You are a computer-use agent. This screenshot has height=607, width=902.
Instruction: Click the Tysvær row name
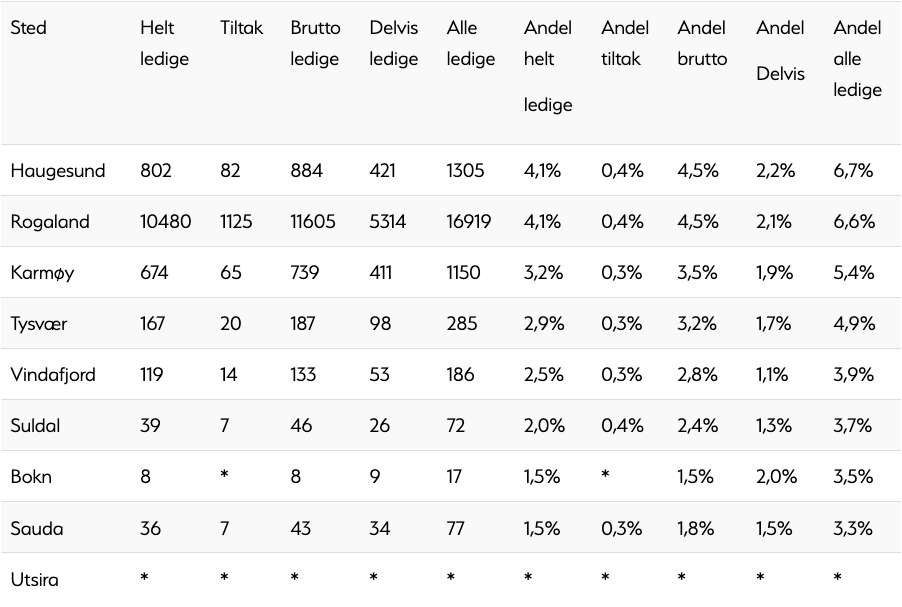pos(39,323)
